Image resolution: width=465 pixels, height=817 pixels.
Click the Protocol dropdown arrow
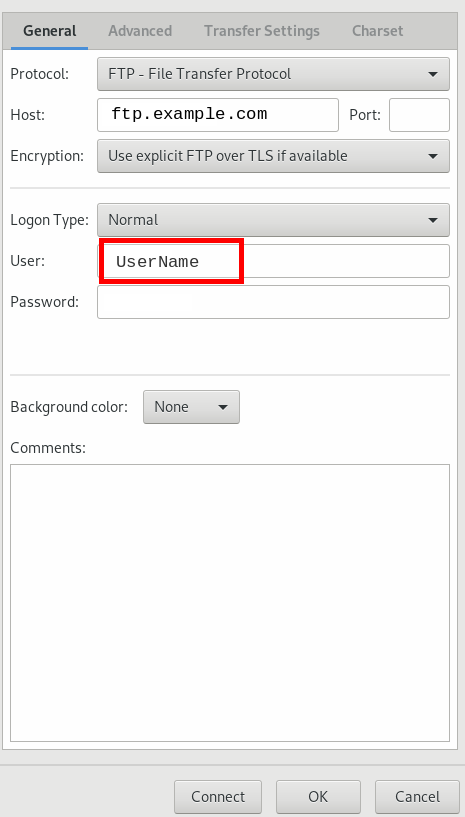[433, 75]
